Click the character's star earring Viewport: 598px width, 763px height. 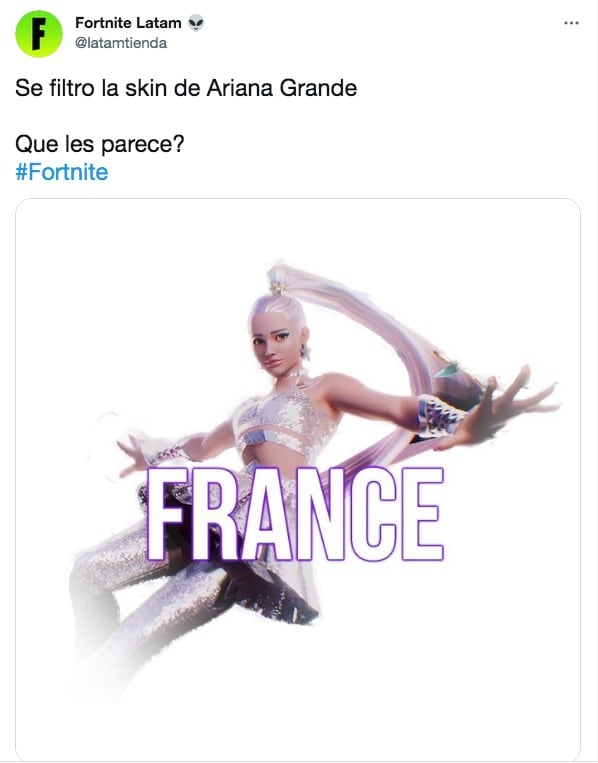[x=305, y=352]
